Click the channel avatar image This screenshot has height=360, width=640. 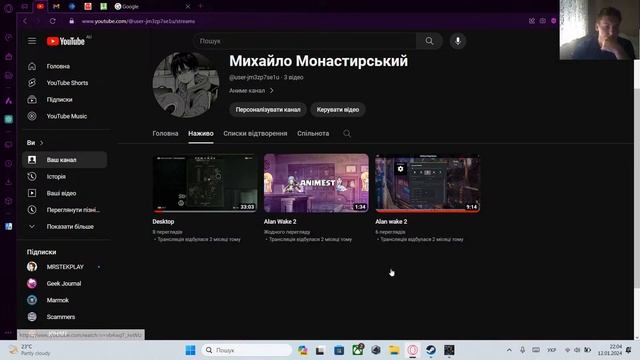(186, 85)
